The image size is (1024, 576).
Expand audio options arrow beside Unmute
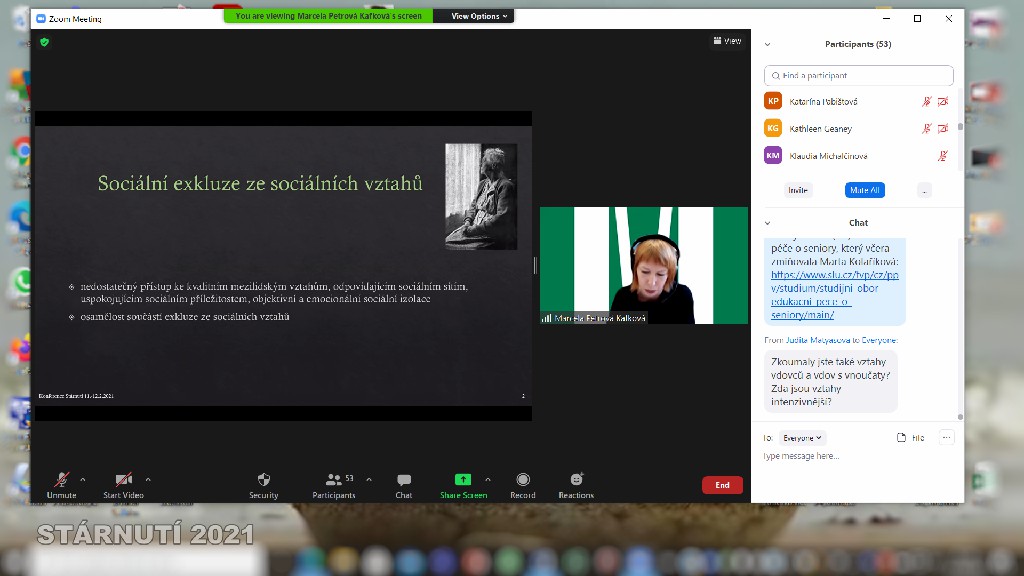pyautogui.click(x=83, y=479)
